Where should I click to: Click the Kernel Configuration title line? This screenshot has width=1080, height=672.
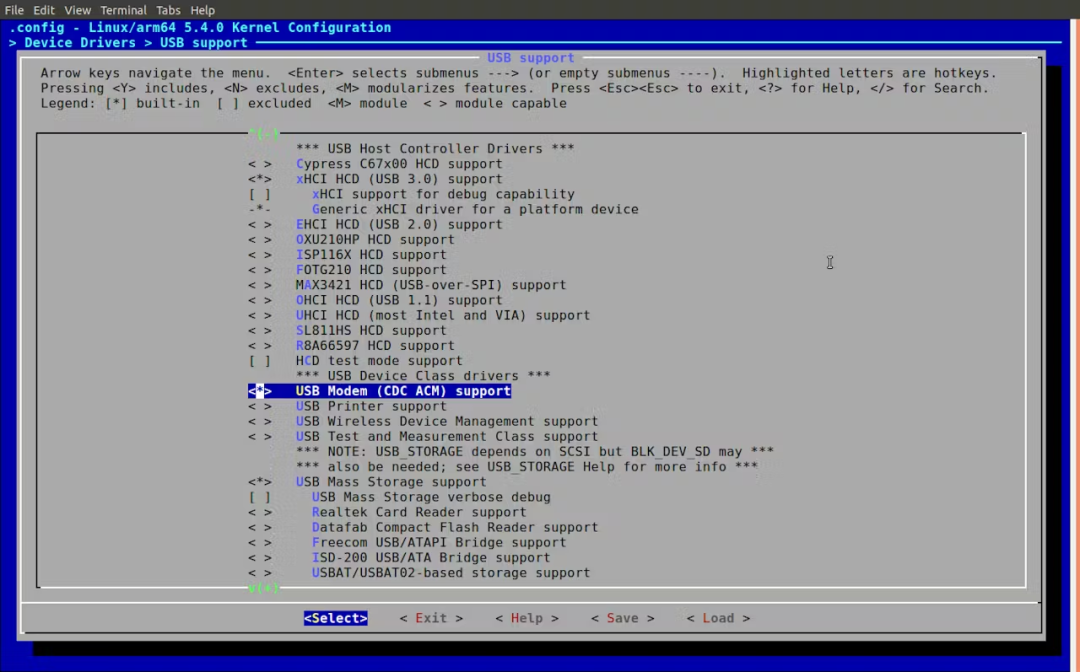(200, 28)
